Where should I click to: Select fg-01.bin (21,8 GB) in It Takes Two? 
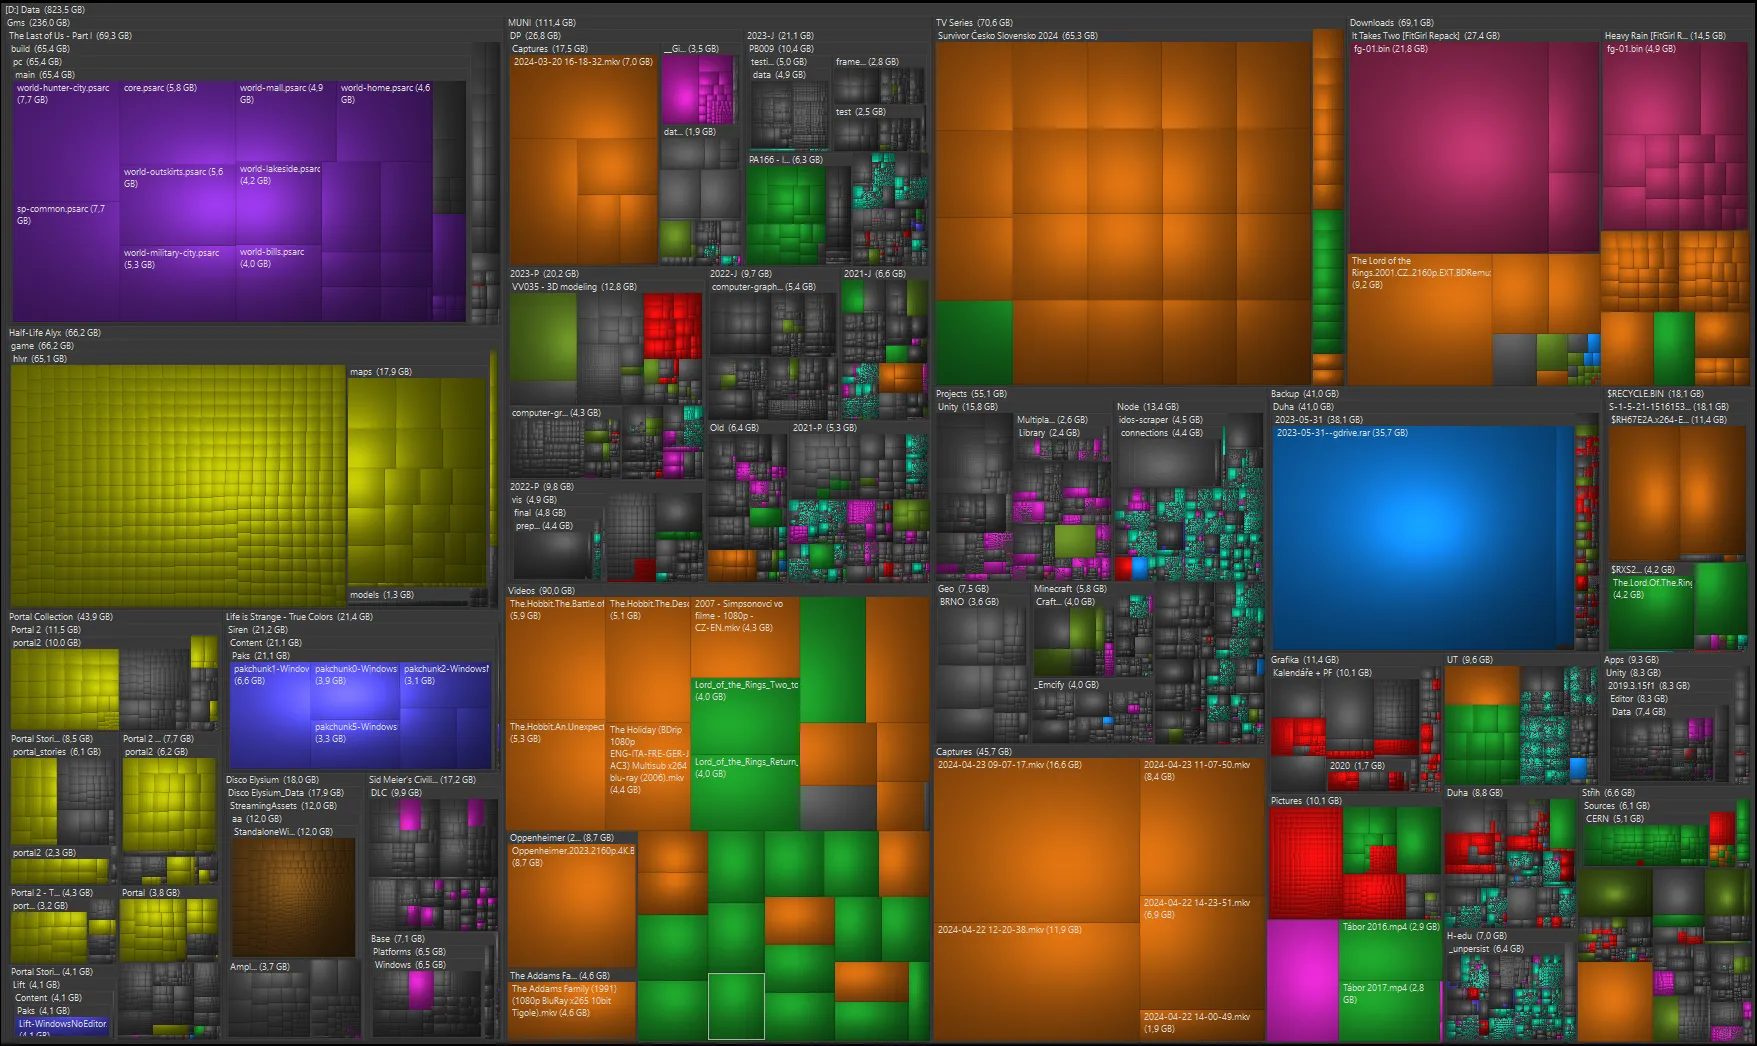point(1470,150)
